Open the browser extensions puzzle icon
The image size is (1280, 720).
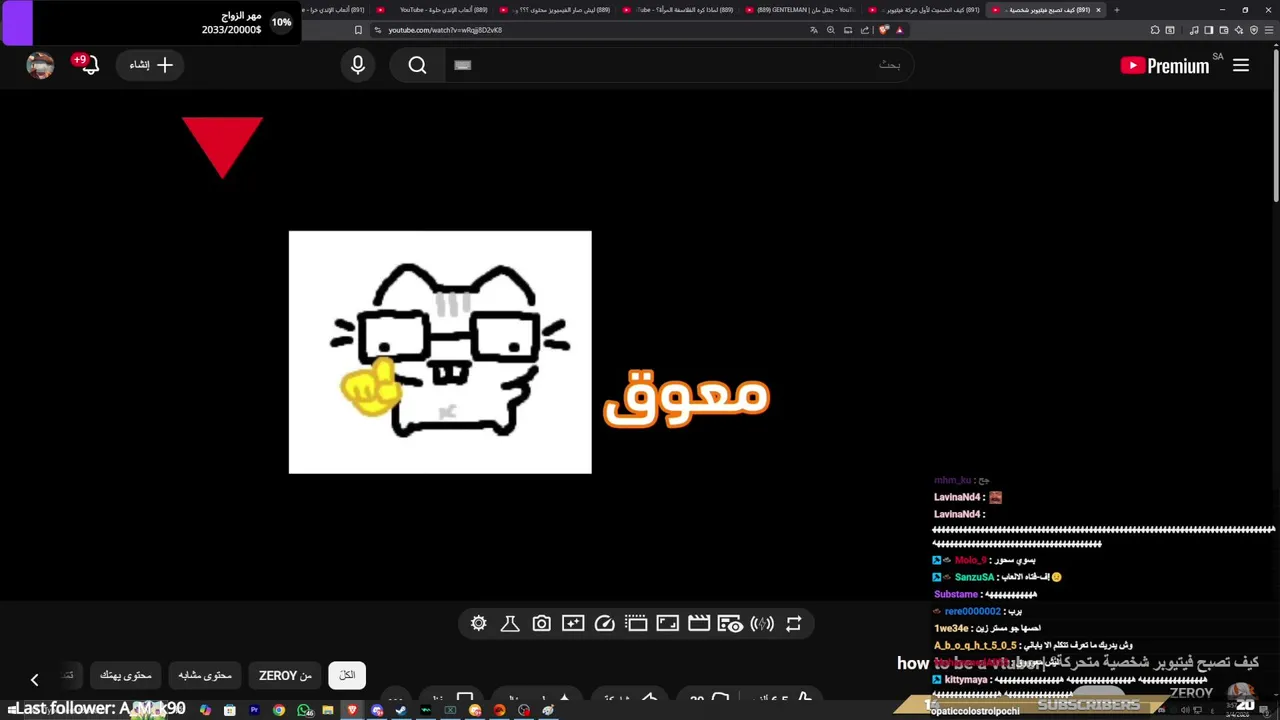(x=1154, y=30)
